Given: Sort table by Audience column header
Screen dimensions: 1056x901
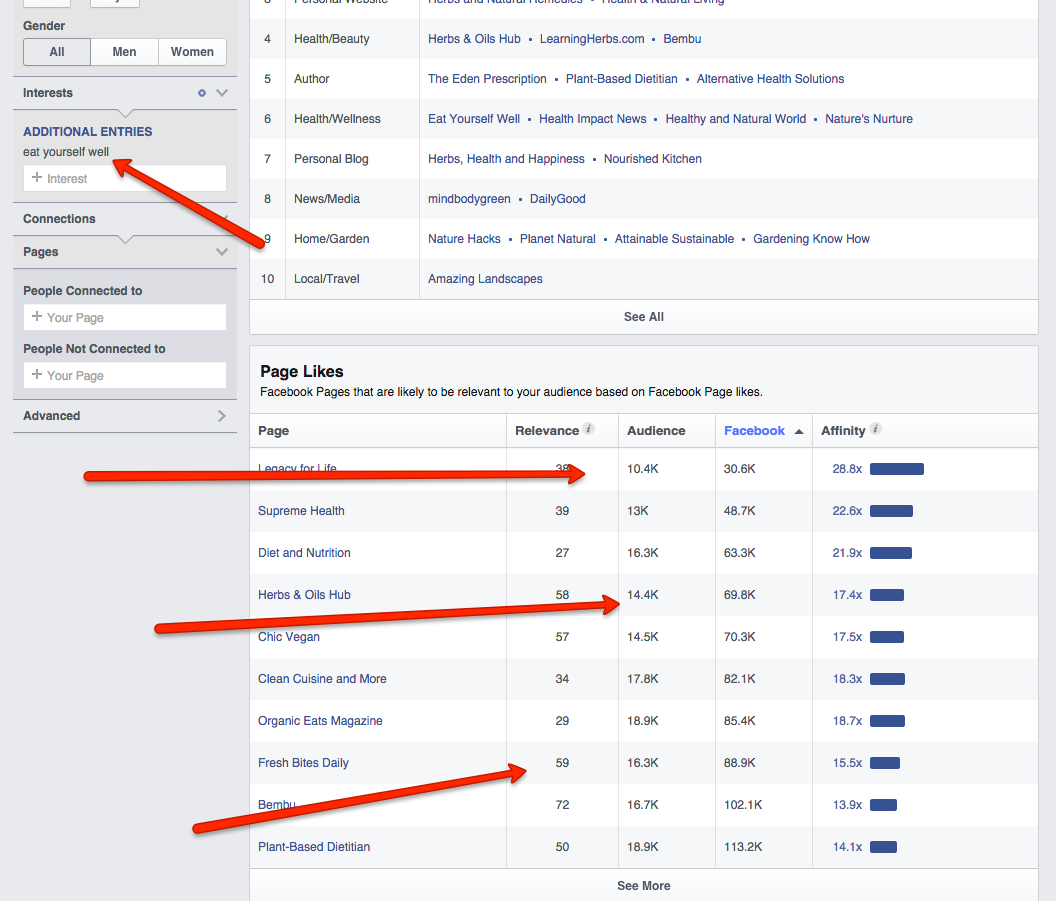Looking at the screenshot, I should (656, 431).
